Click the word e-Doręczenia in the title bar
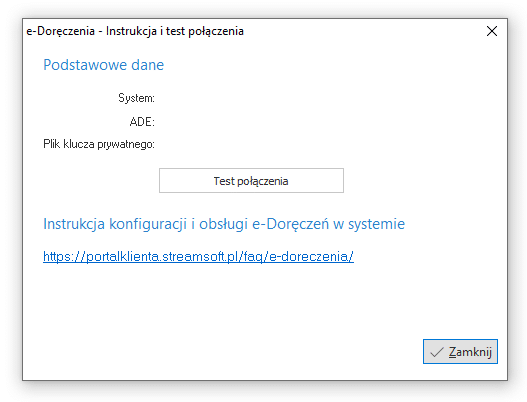Image resolution: width=527 pixels, height=402 pixels. click(60, 31)
